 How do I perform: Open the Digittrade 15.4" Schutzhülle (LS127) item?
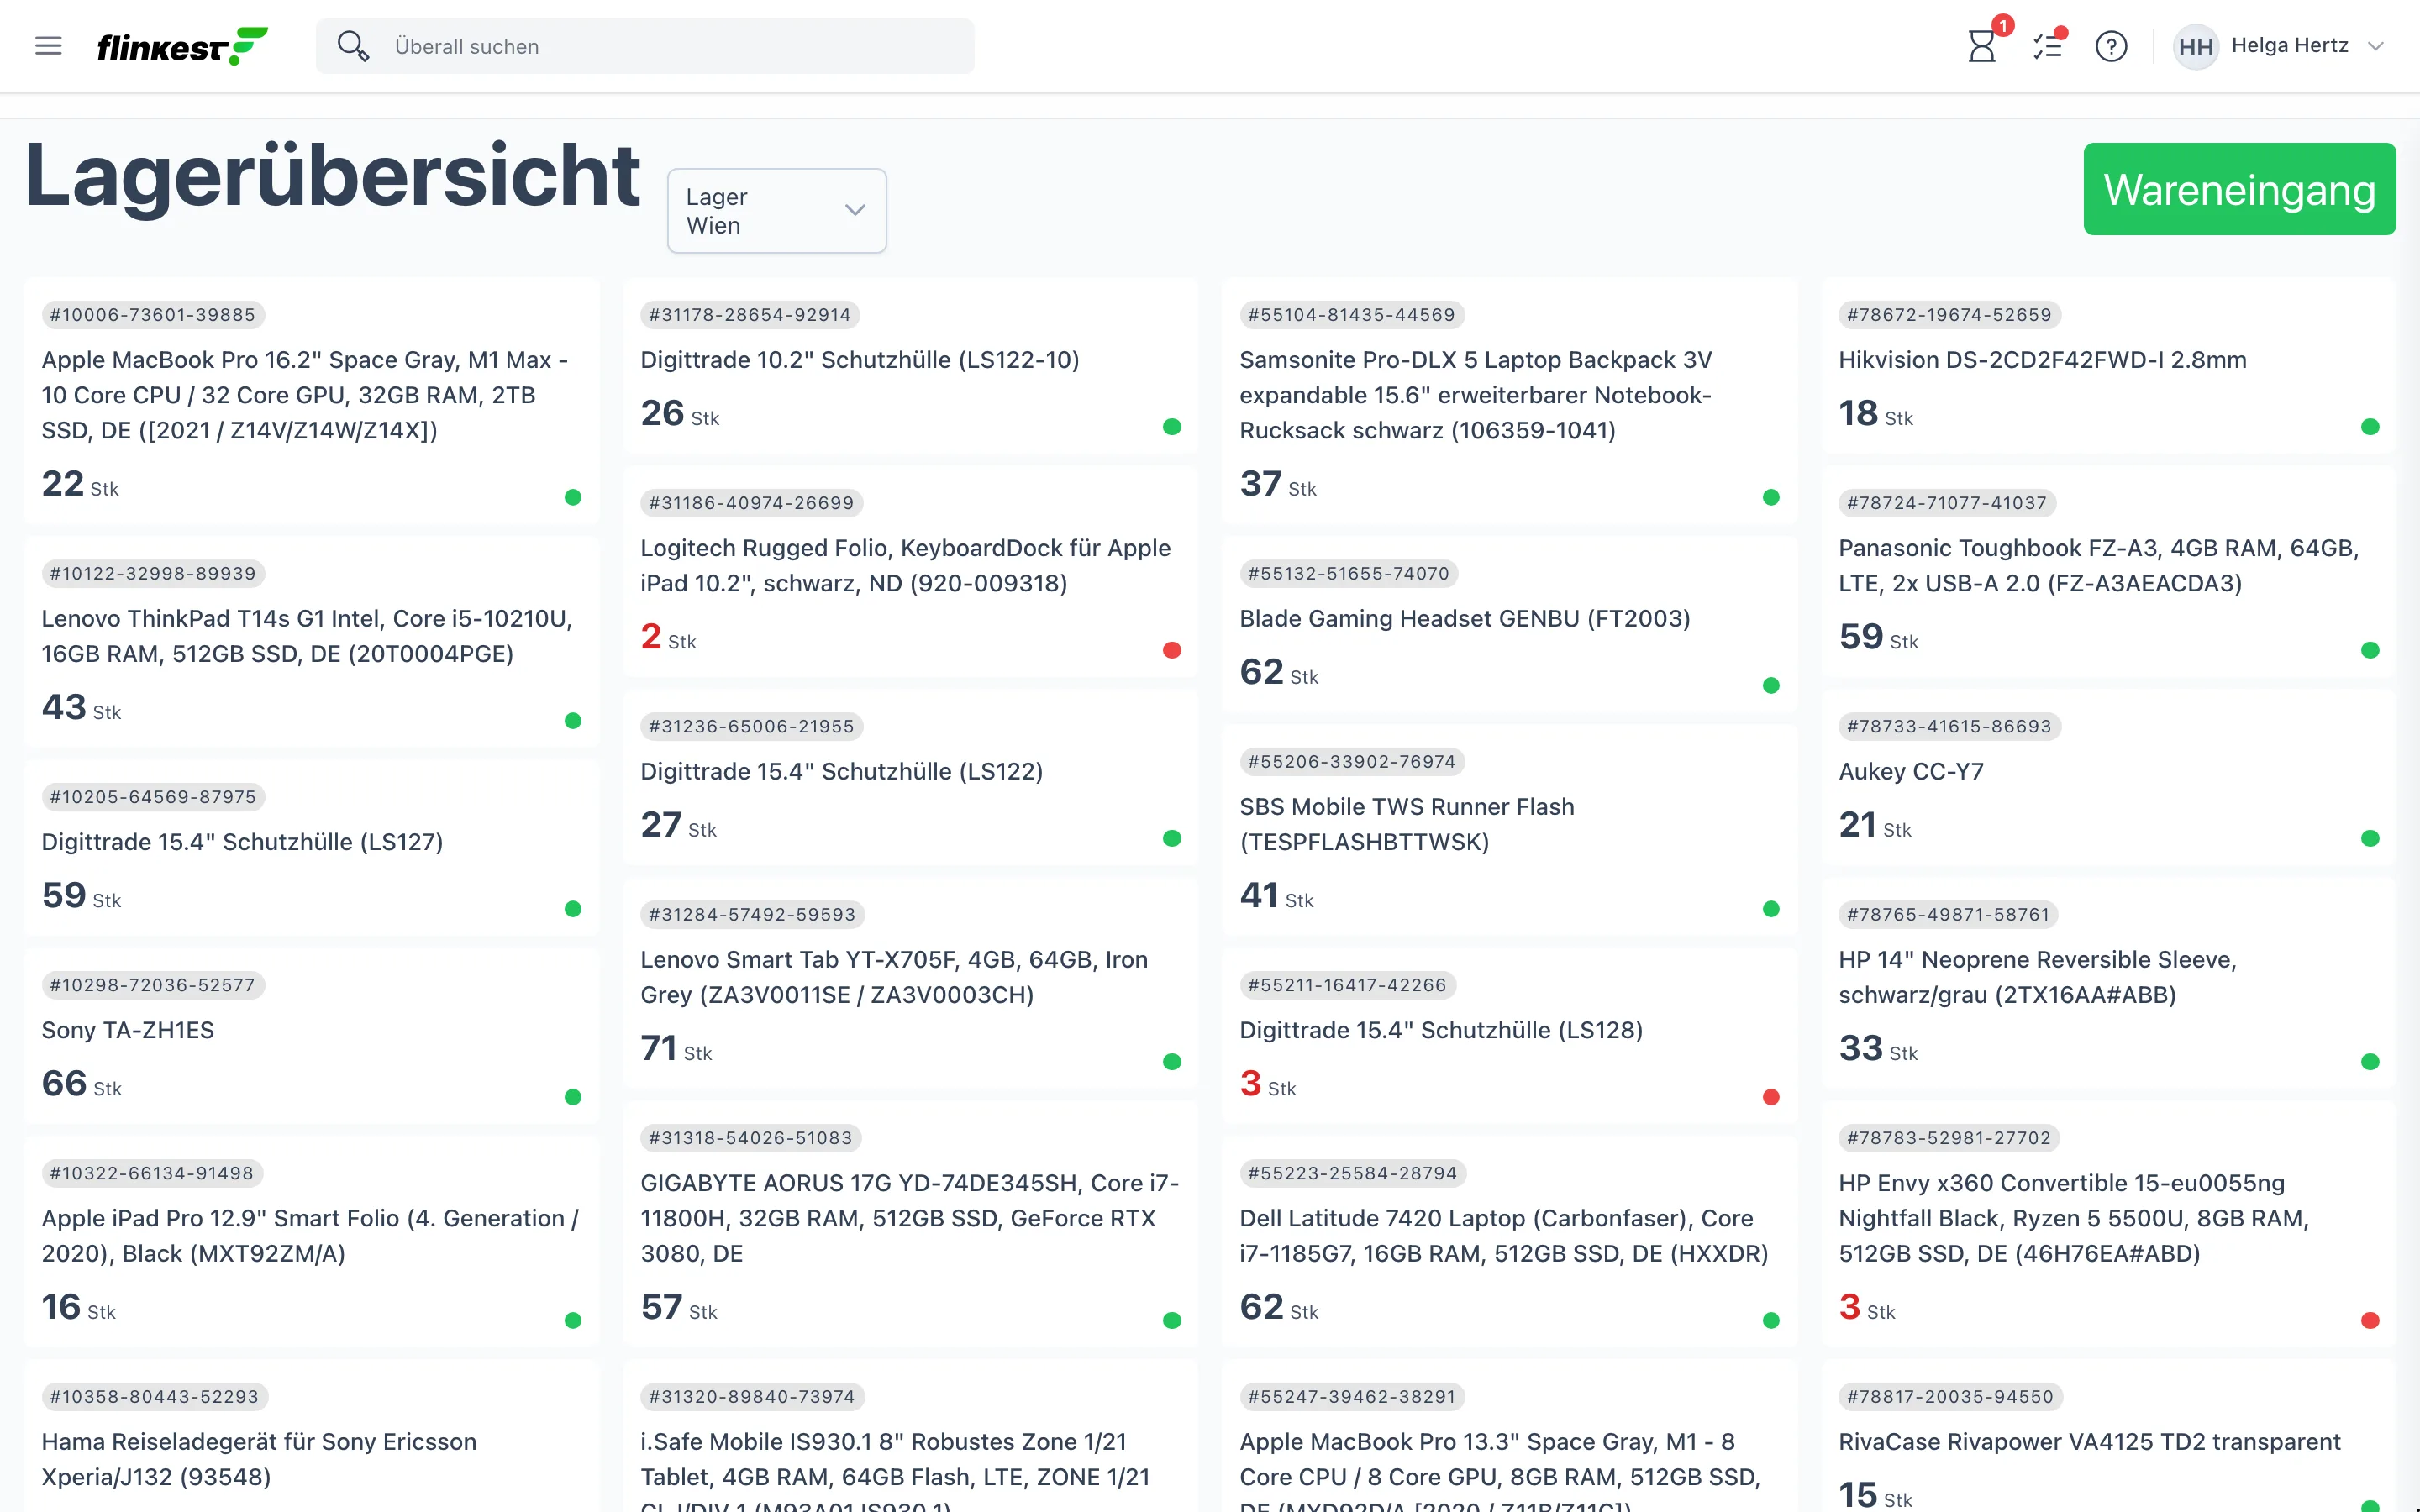click(x=312, y=848)
